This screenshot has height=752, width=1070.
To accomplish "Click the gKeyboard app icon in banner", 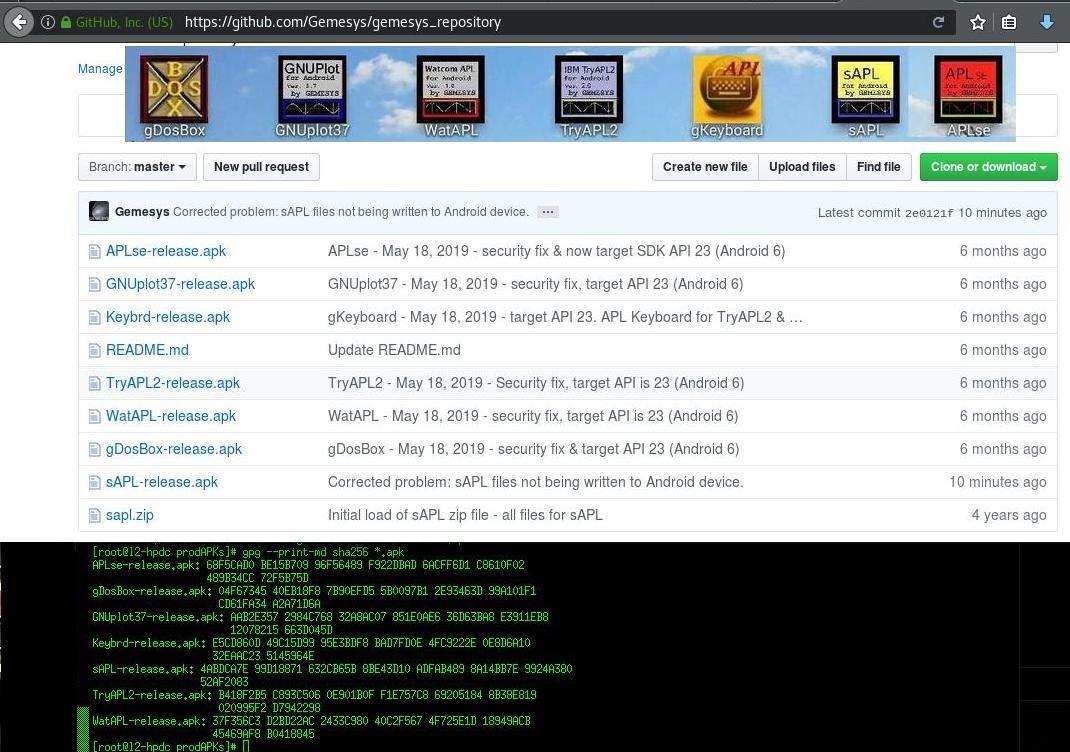I will [x=727, y=89].
